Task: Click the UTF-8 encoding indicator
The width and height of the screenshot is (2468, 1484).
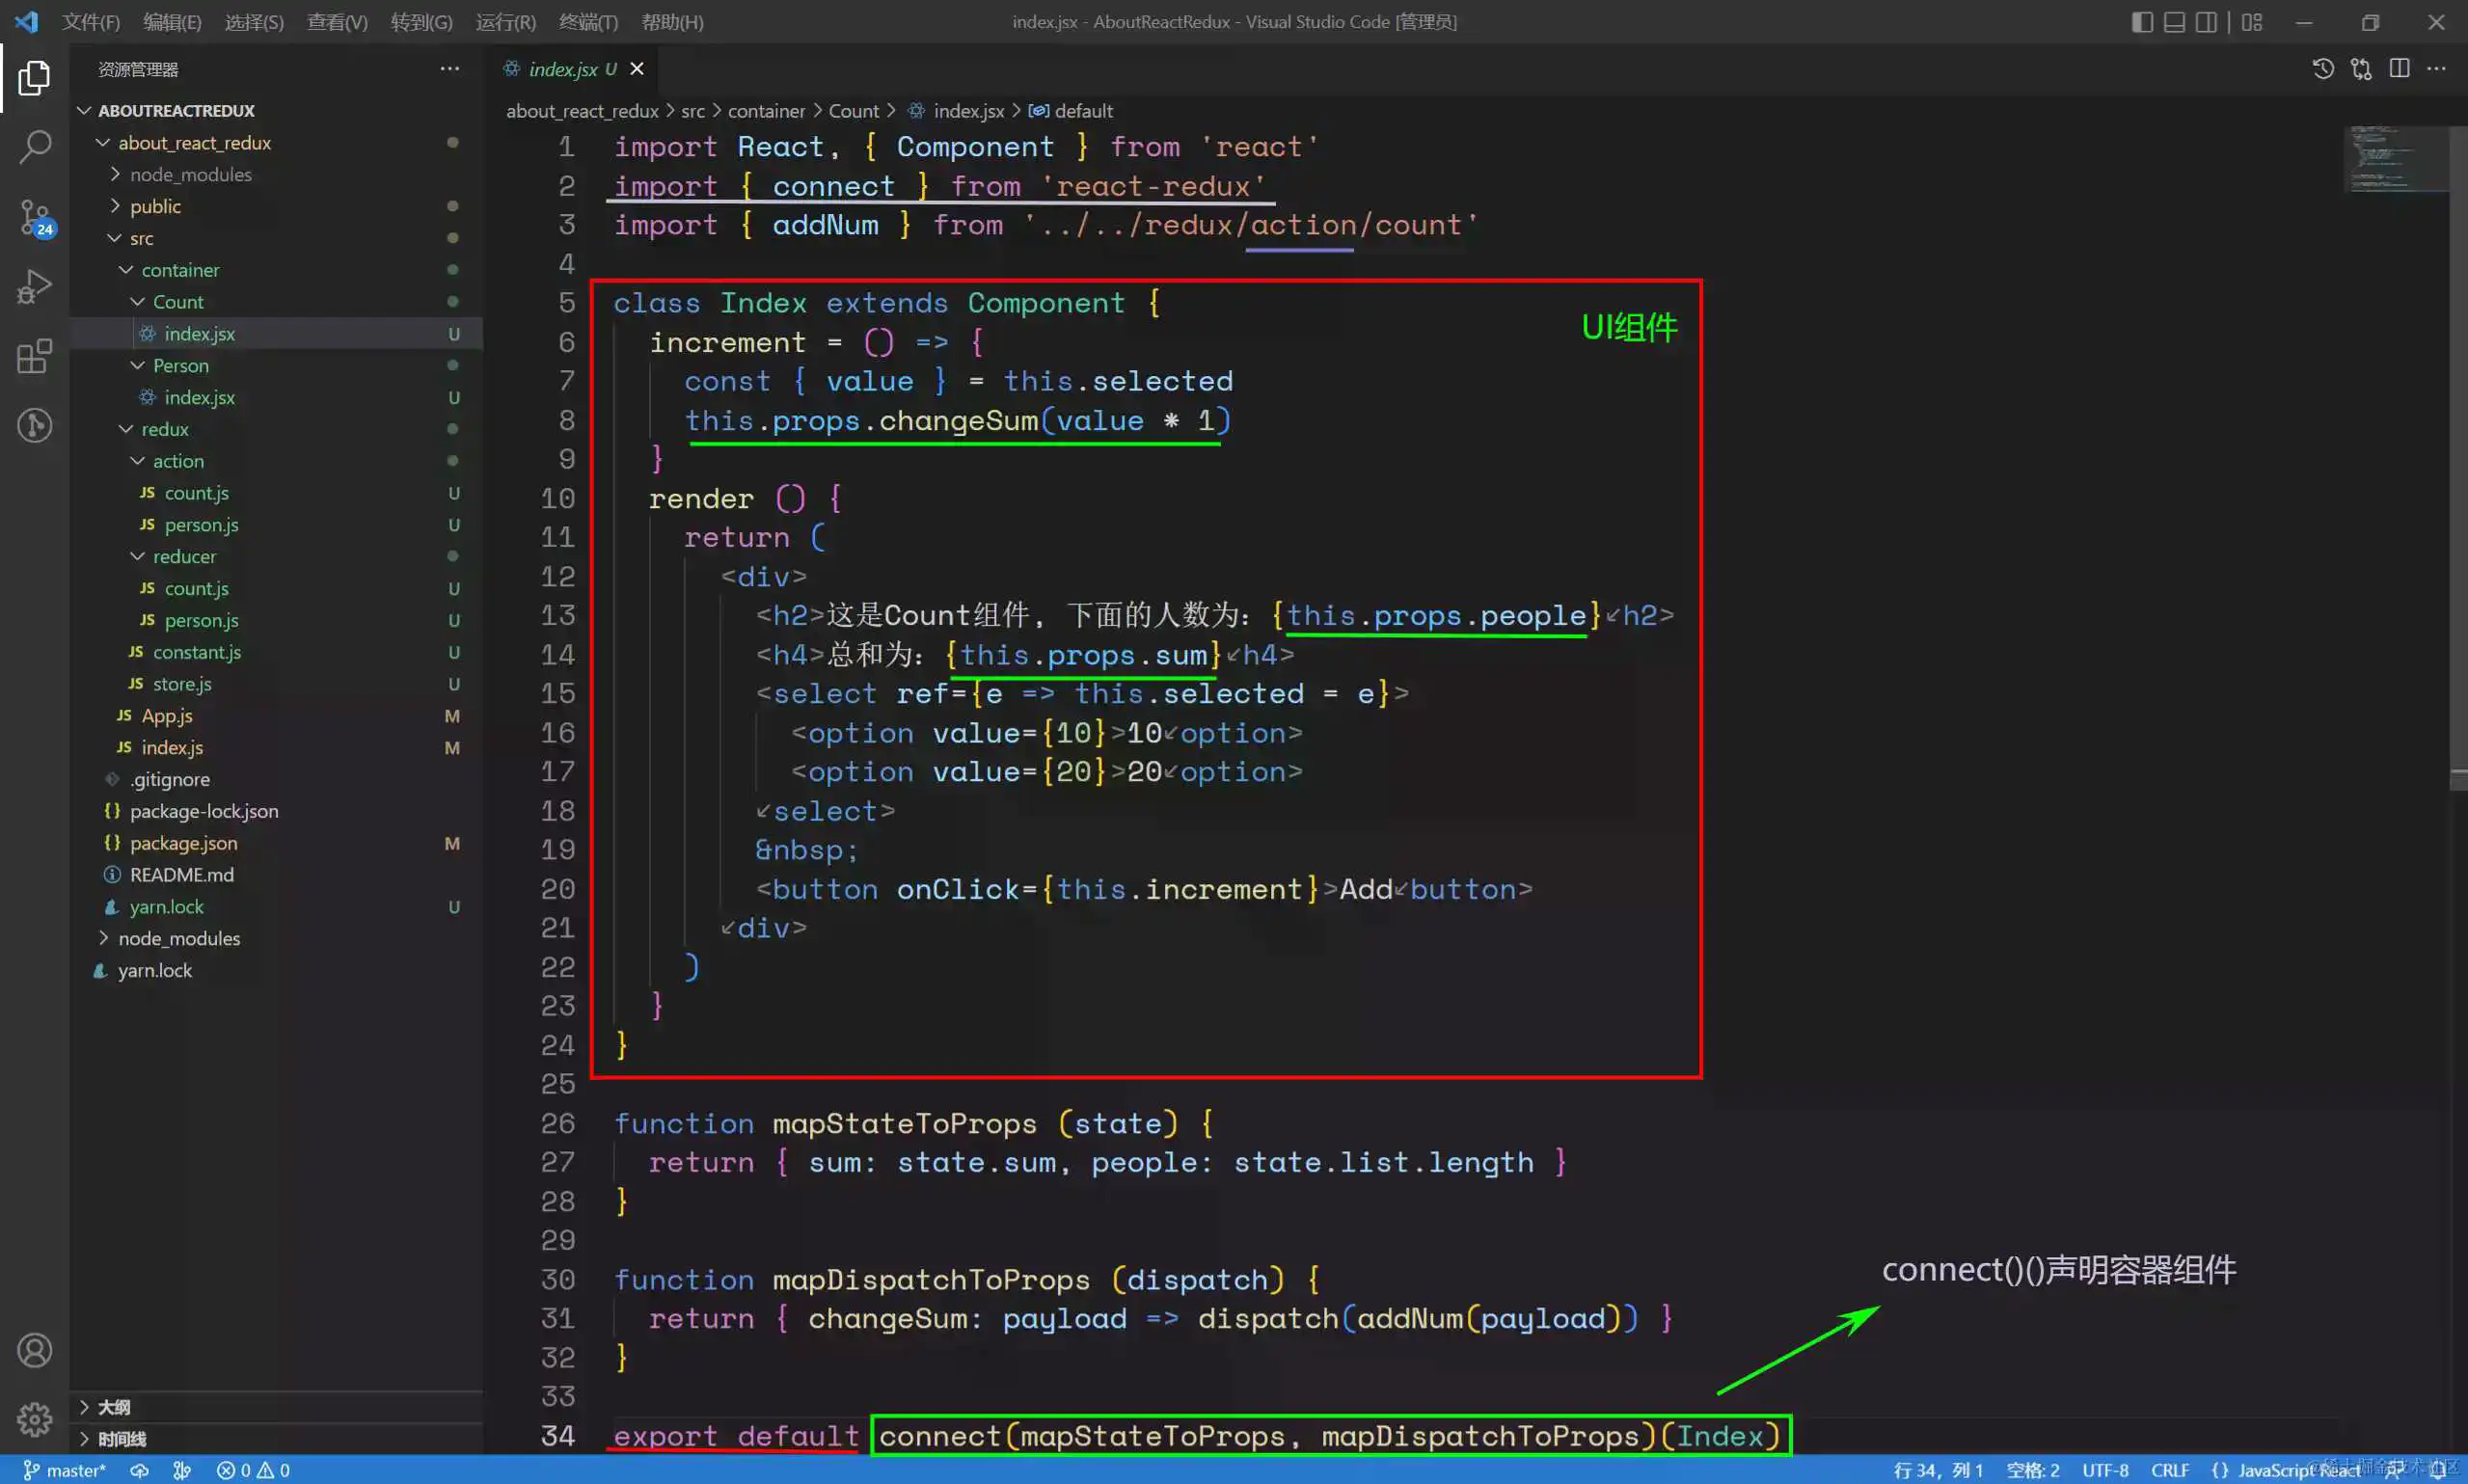Action: click(x=2105, y=1470)
